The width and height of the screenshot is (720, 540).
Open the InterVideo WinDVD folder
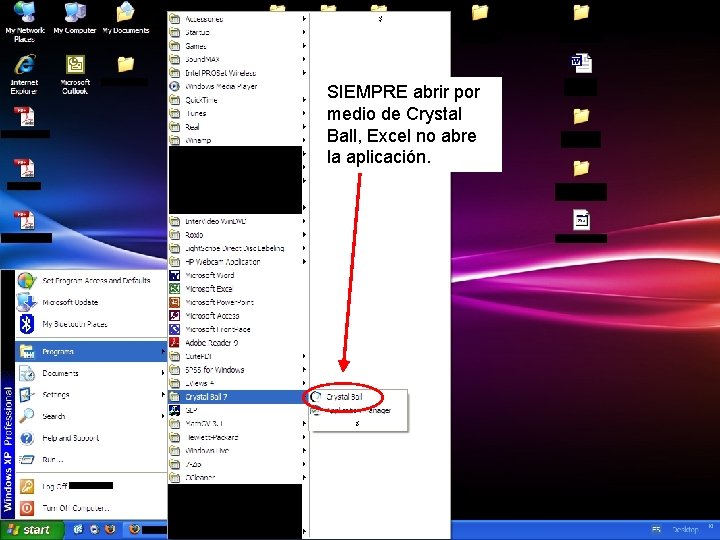click(238, 221)
